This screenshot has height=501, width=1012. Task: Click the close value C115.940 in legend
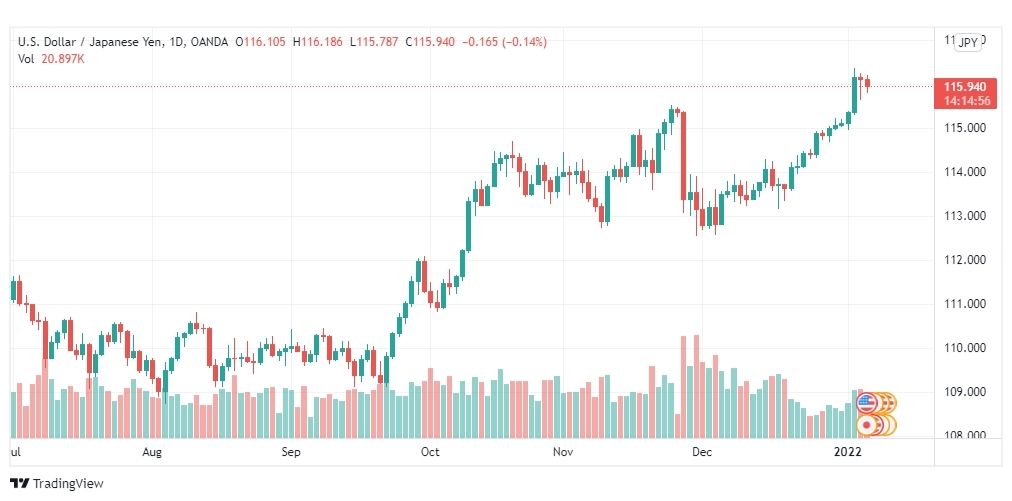(x=430, y=42)
